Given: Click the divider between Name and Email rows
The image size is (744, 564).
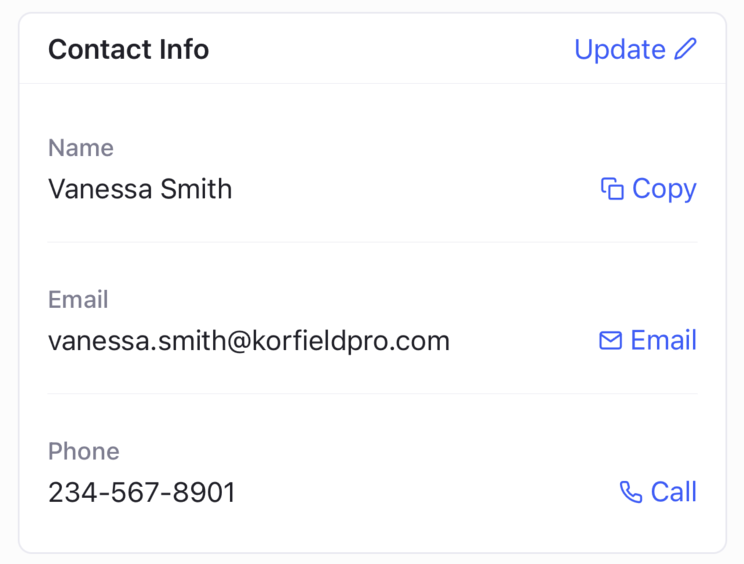Looking at the screenshot, I should [x=372, y=242].
